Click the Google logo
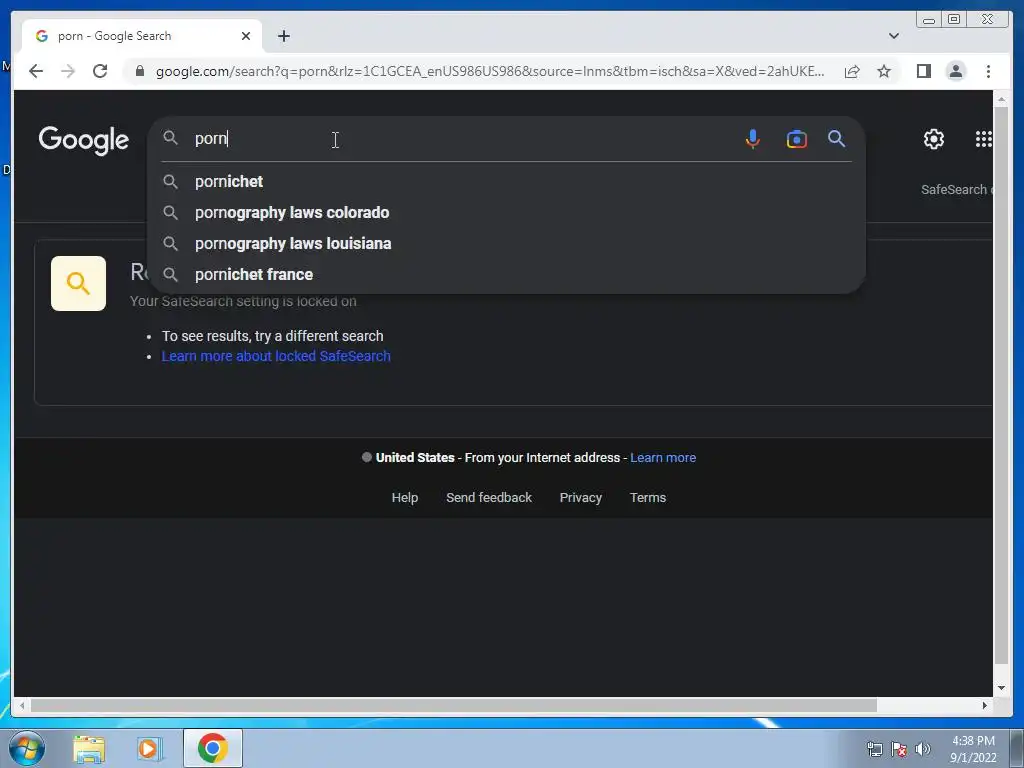This screenshot has width=1024, height=768. (84, 140)
